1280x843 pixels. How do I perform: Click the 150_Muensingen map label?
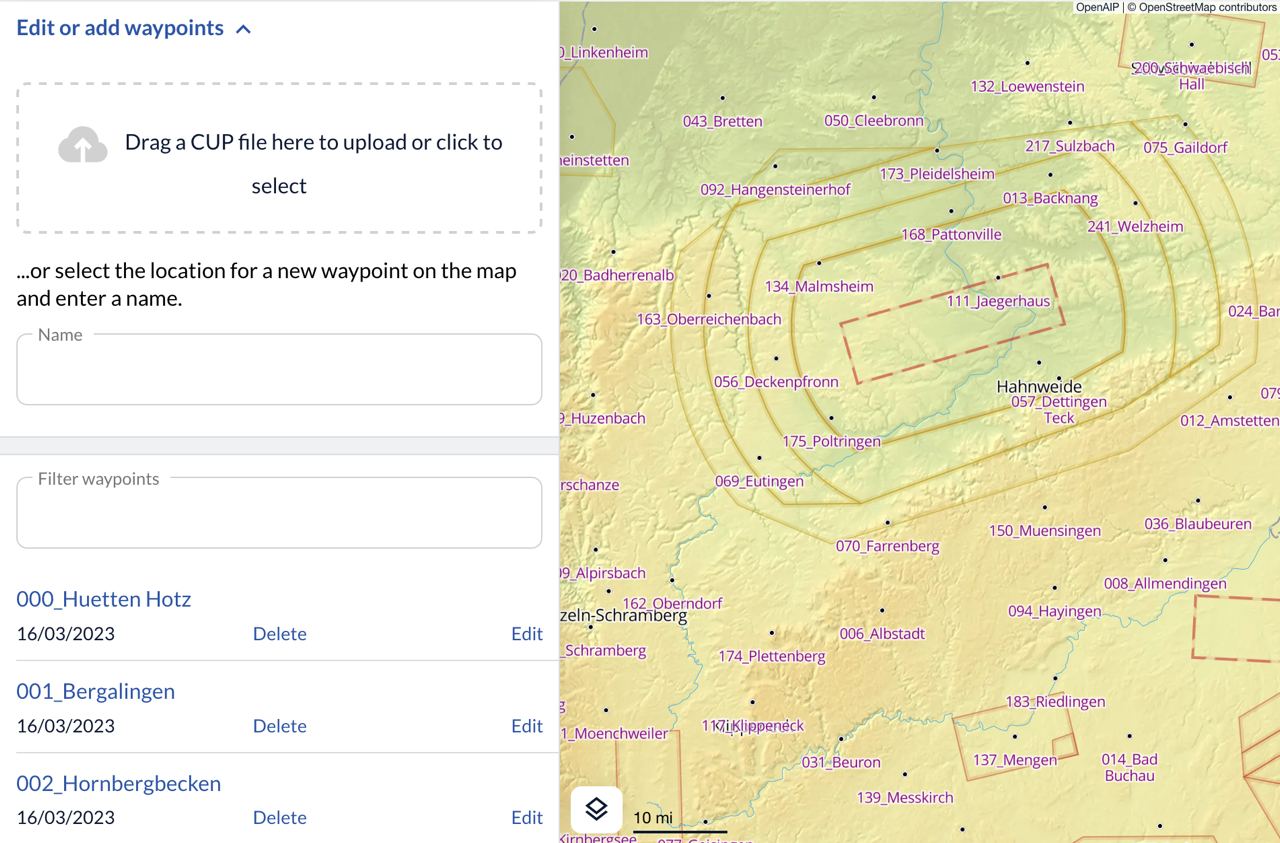pos(1045,531)
